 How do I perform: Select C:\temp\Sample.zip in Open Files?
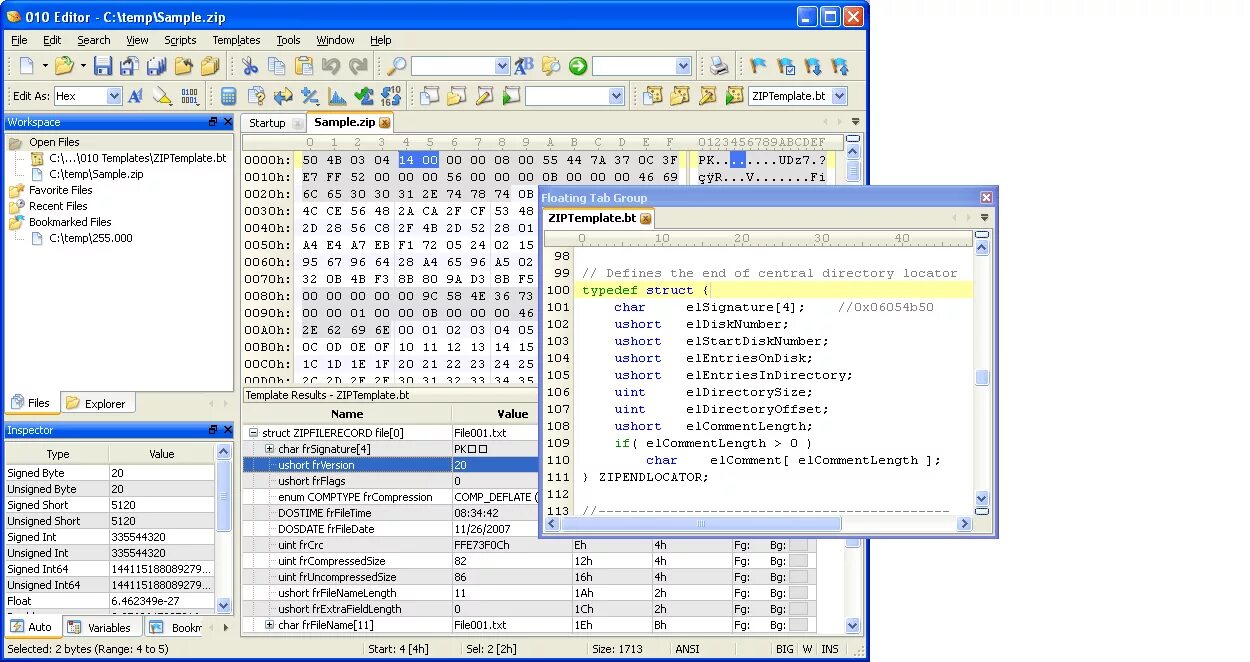click(x=96, y=174)
